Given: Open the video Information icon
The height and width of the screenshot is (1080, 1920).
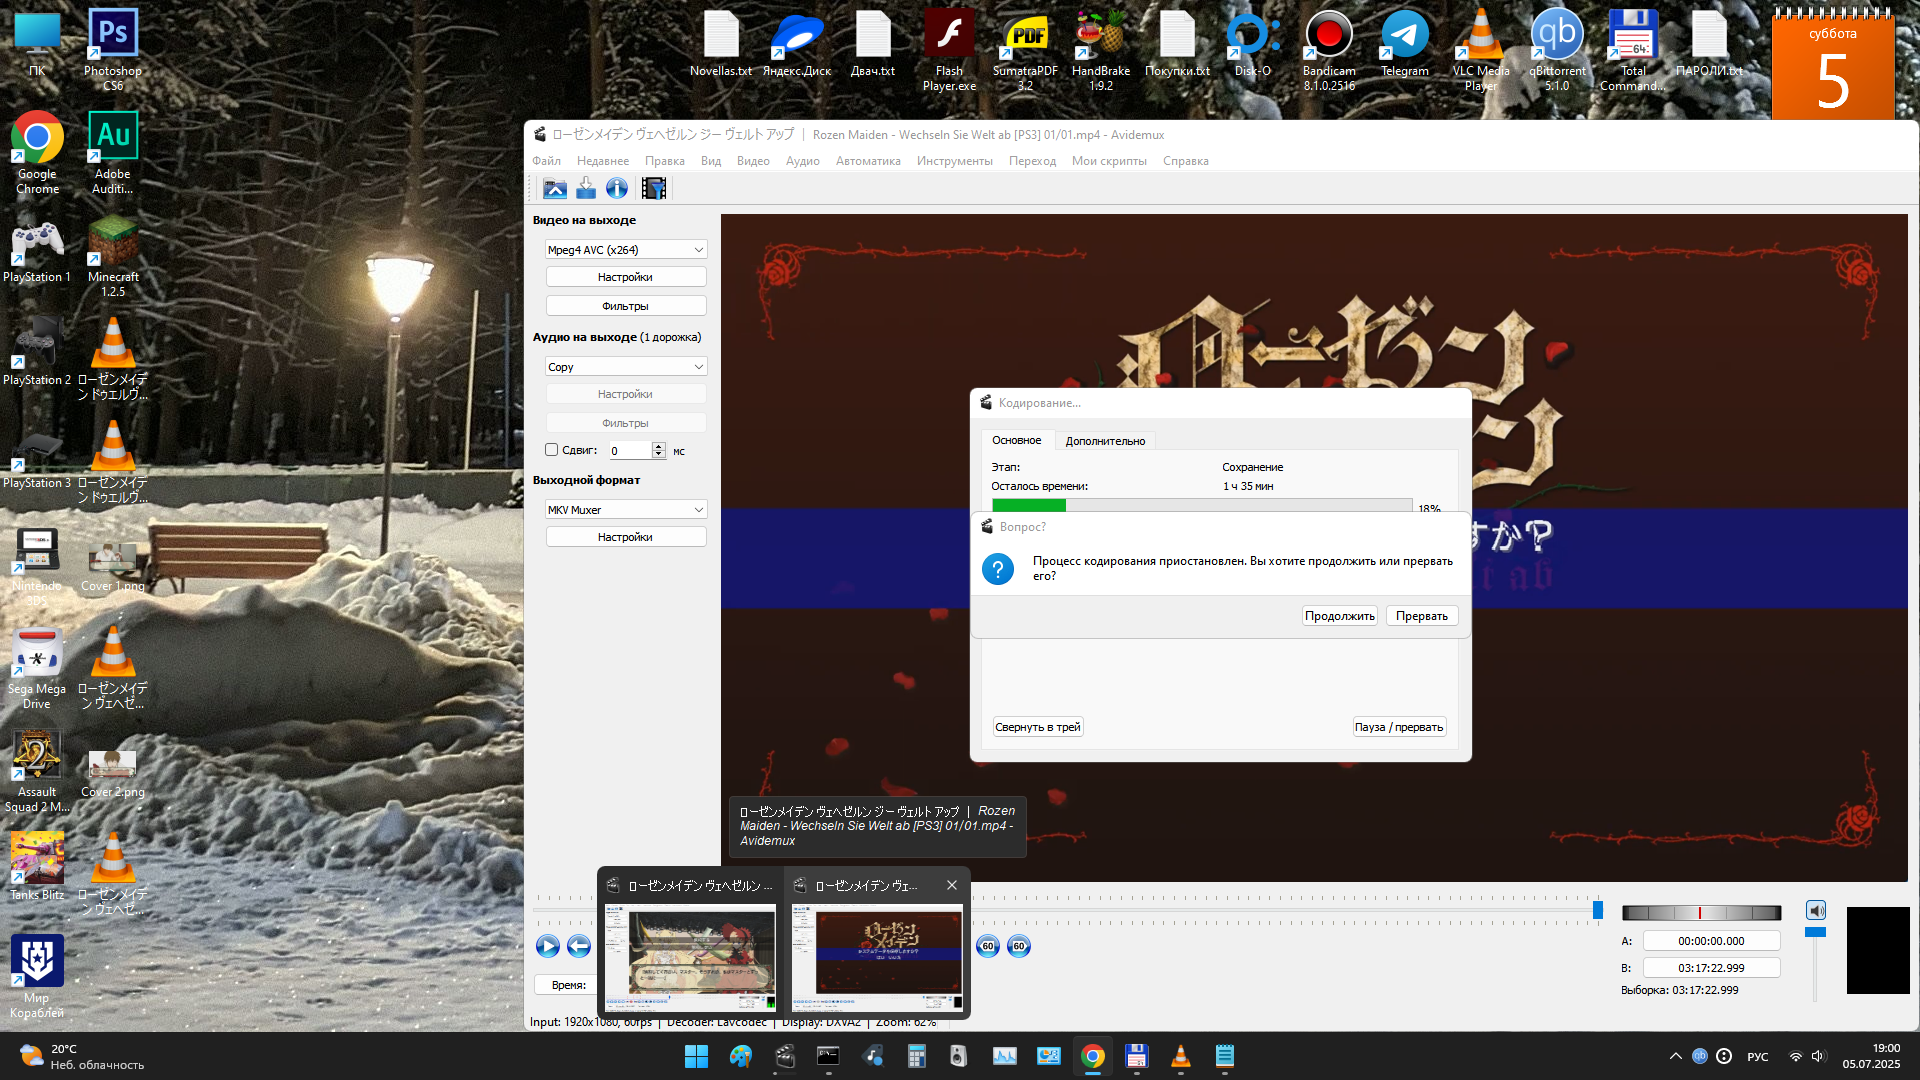Looking at the screenshot, I should pos(617,188).
